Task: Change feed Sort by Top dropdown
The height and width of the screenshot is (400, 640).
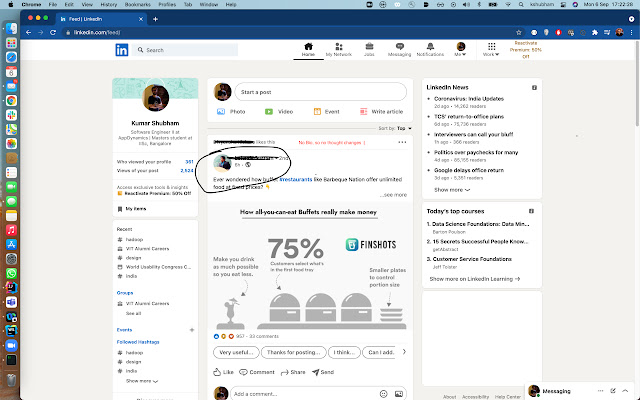Action: [x=395, y=128]
